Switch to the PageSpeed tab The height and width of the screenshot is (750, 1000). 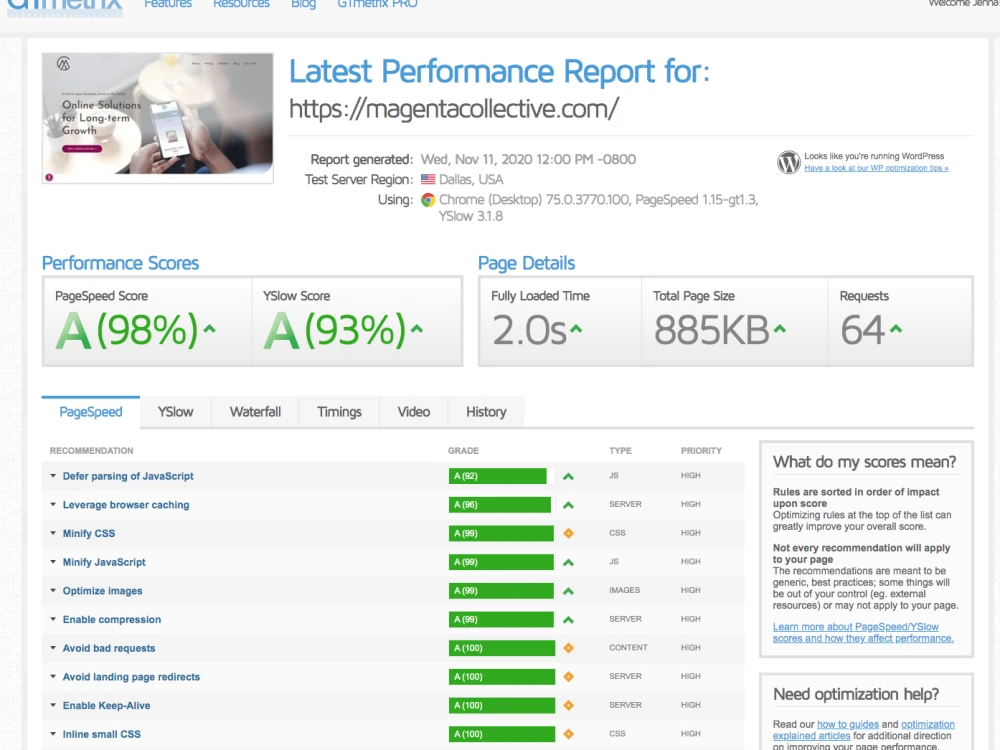[91, 412]
